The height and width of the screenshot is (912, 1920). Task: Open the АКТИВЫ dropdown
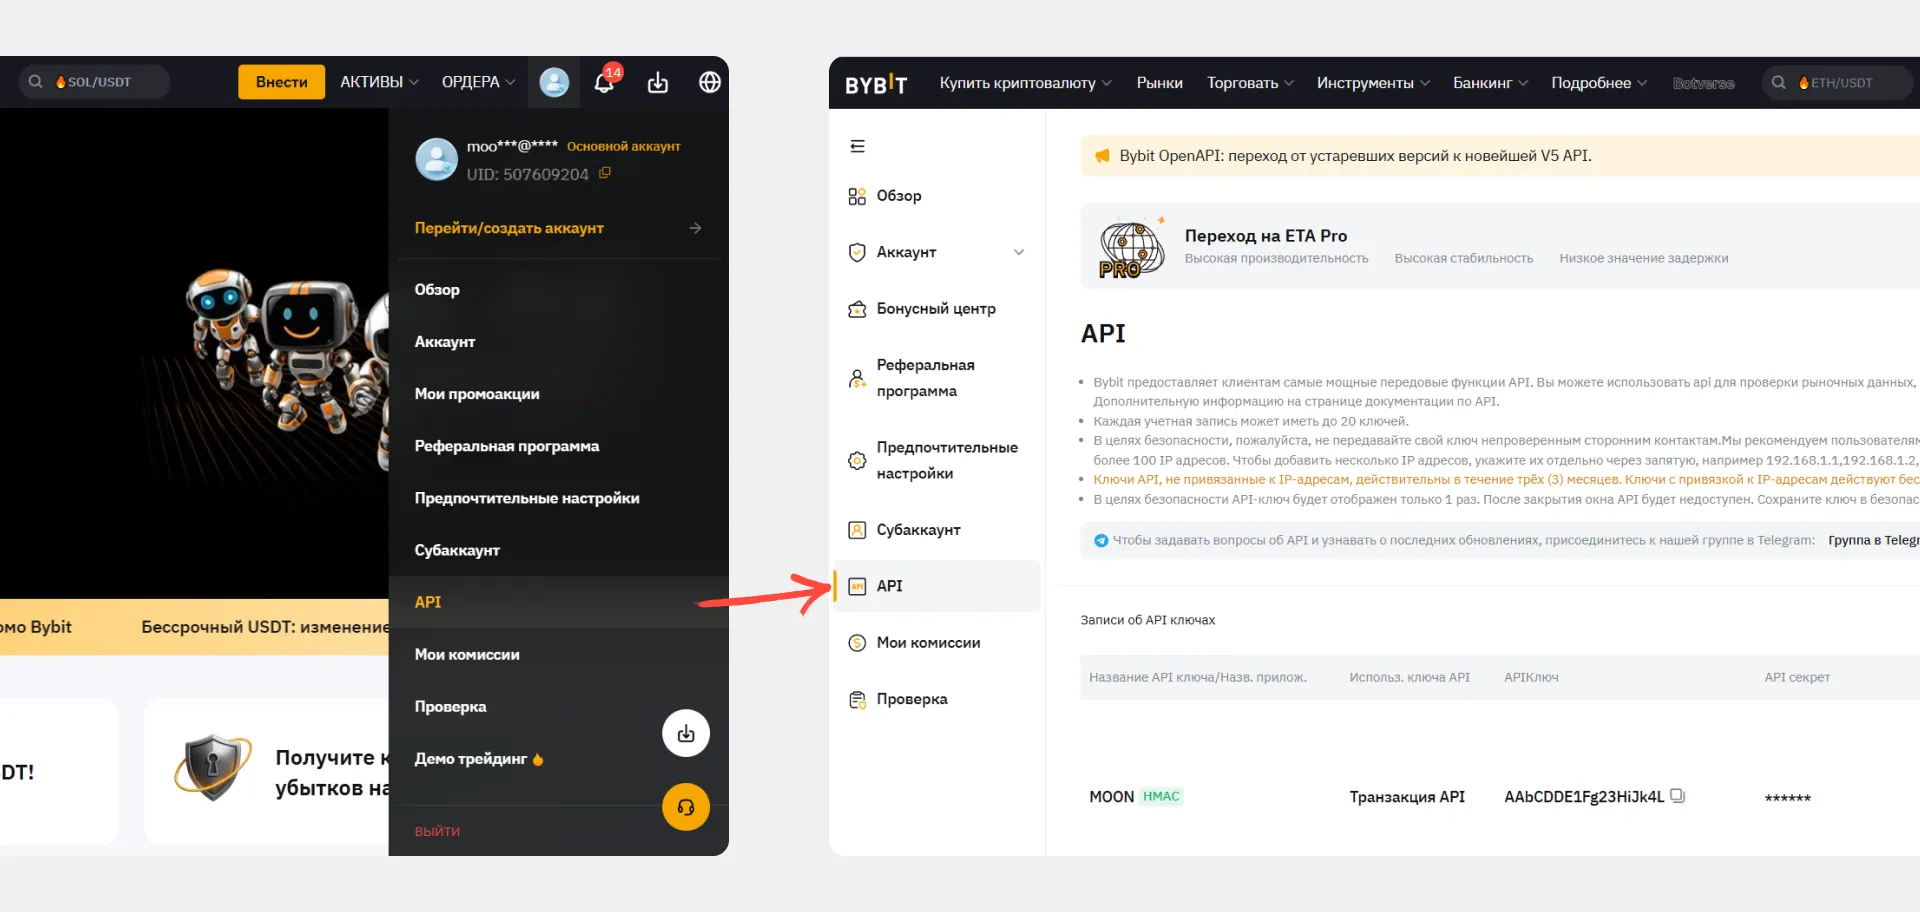click(x=379, y=83)
